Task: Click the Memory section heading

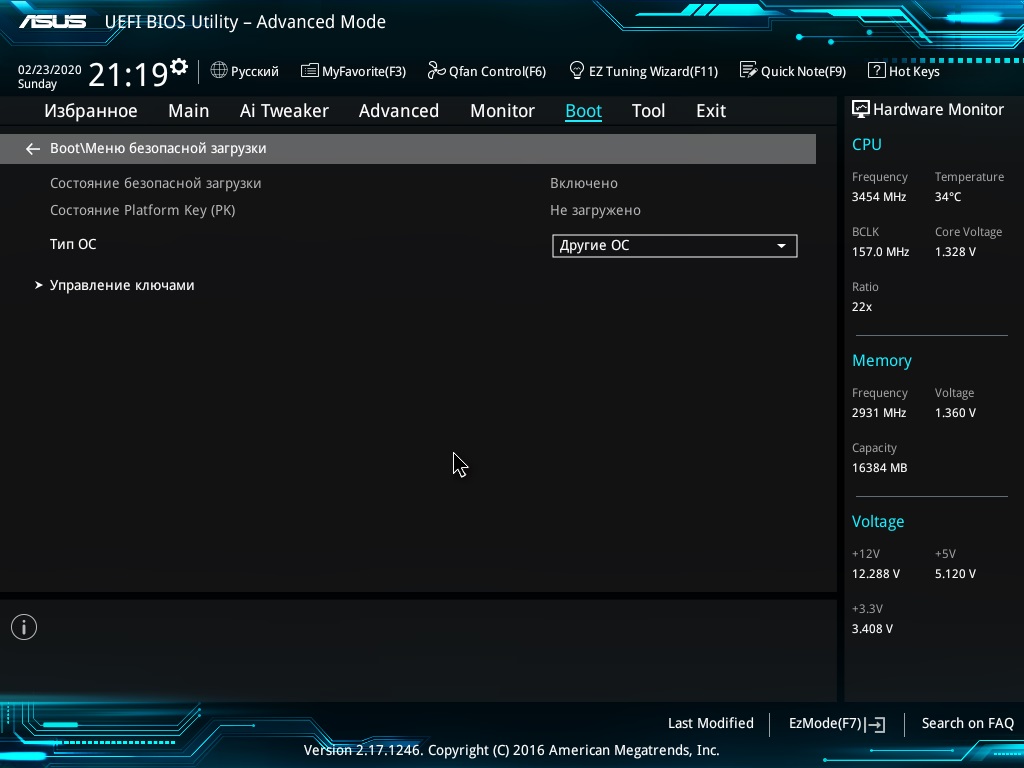Action: coord(882,360)
